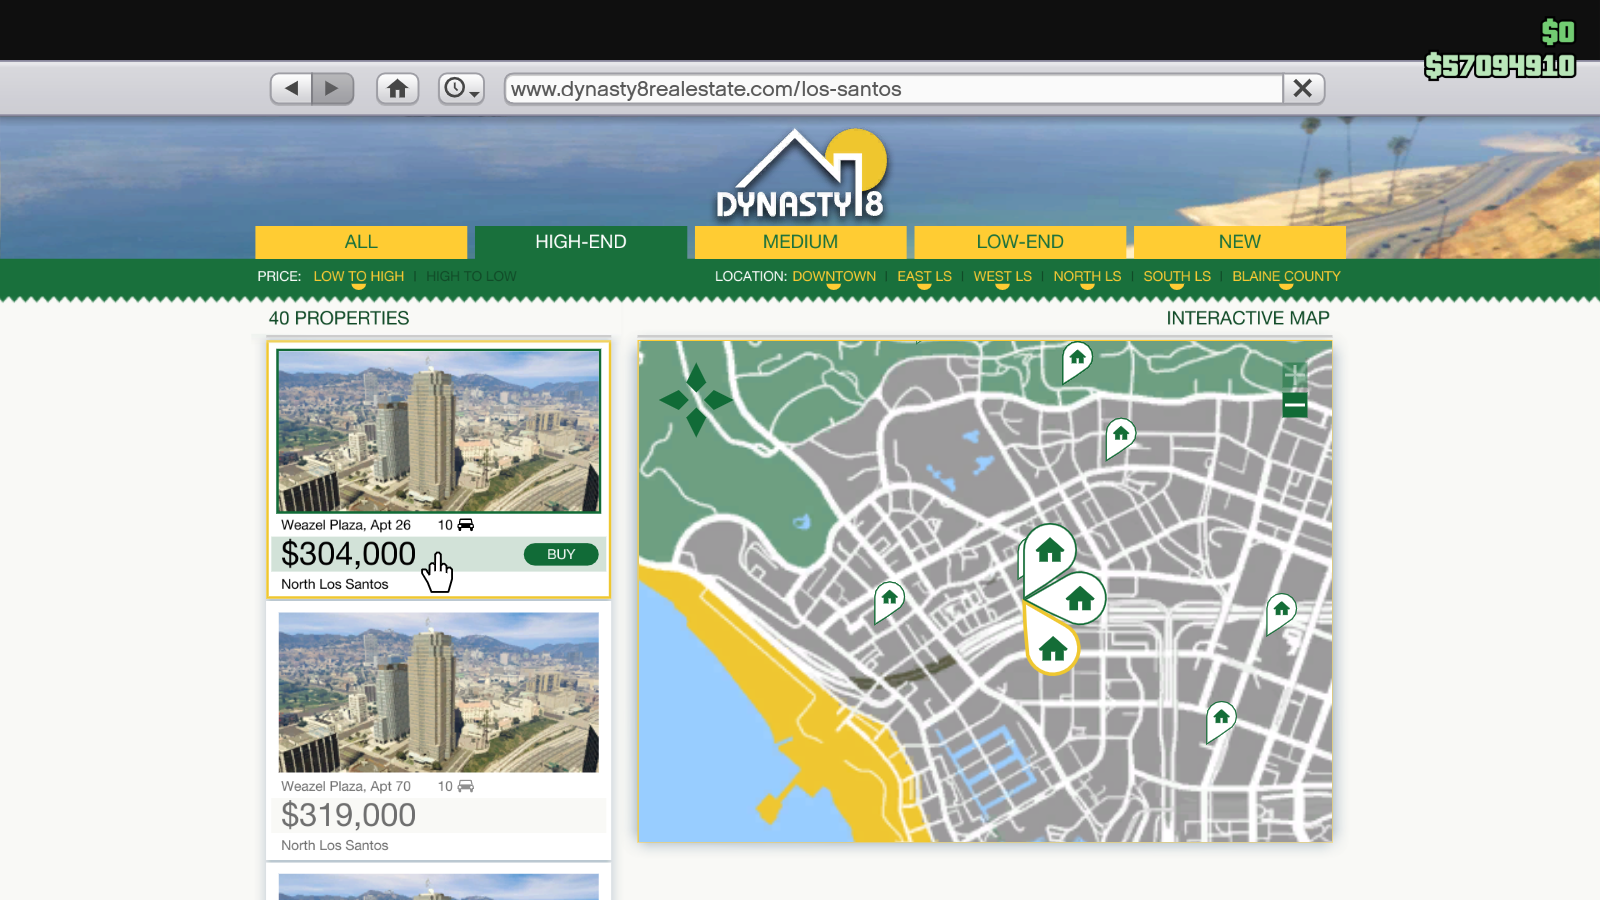This screenshot has width=1600, height=900.
Task: Filter location by WEST LS
Action: pyautogui.click(x=1002, y=276)
